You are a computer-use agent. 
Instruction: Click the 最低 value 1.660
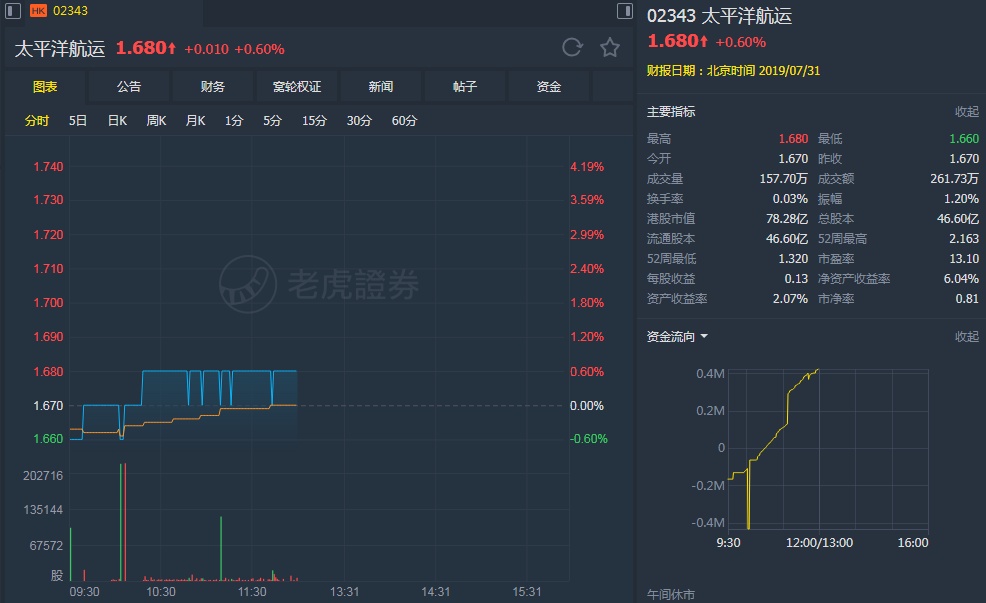[x=964, y=138]
